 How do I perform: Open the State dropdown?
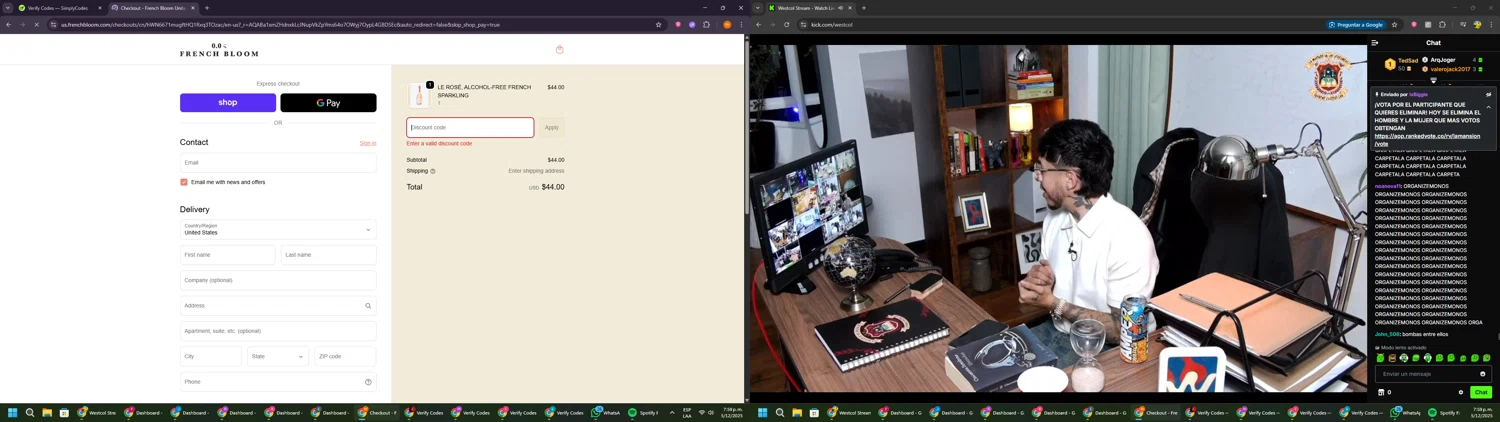click(x=277, y=356)
